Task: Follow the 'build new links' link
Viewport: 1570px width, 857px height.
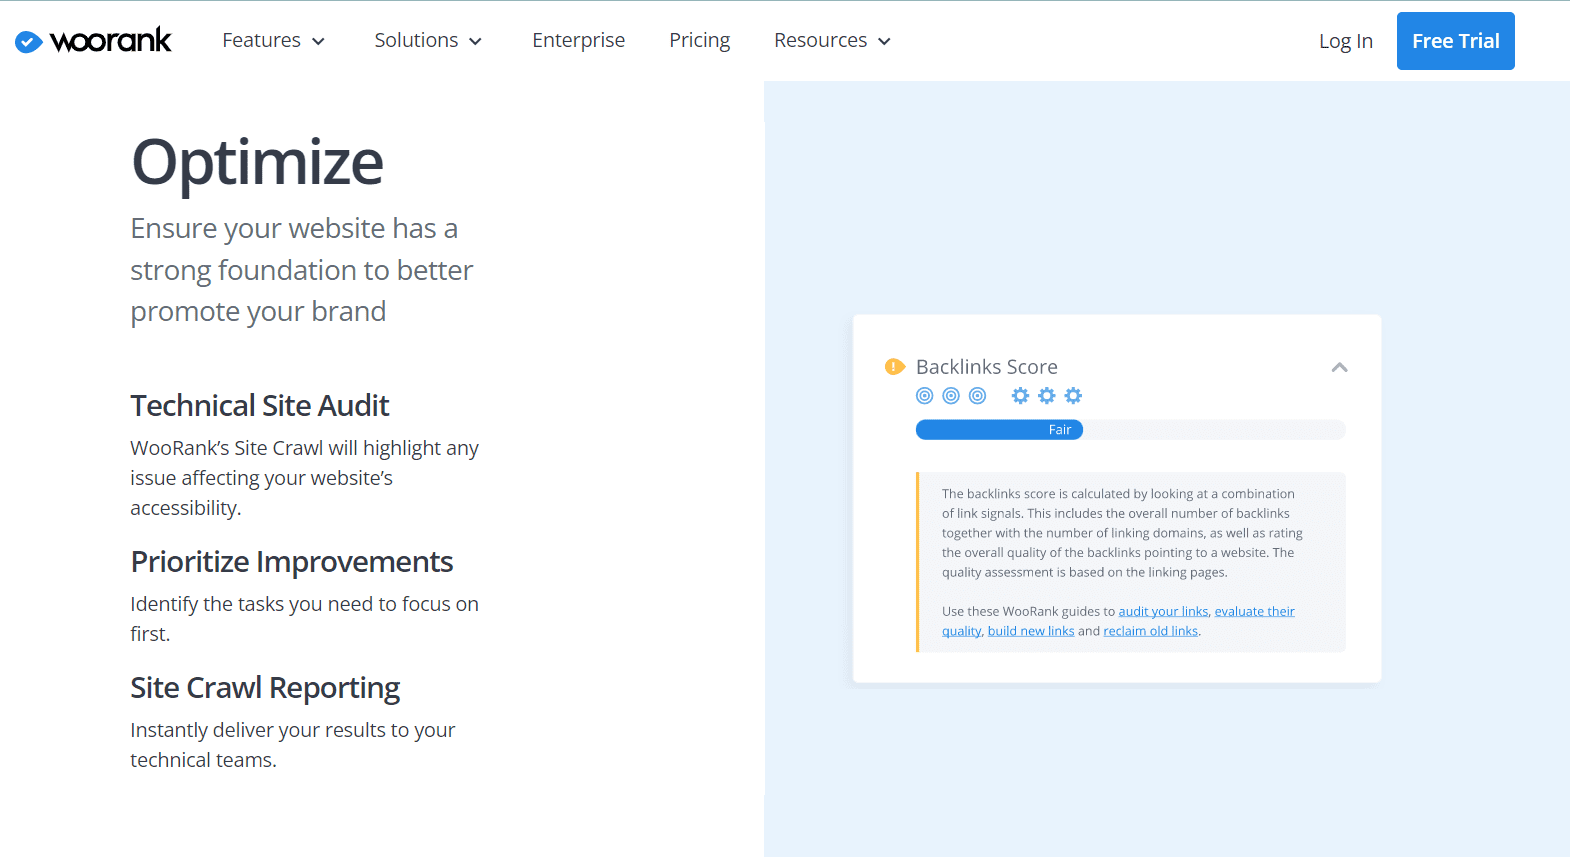Action: [x=1030, y=632]
